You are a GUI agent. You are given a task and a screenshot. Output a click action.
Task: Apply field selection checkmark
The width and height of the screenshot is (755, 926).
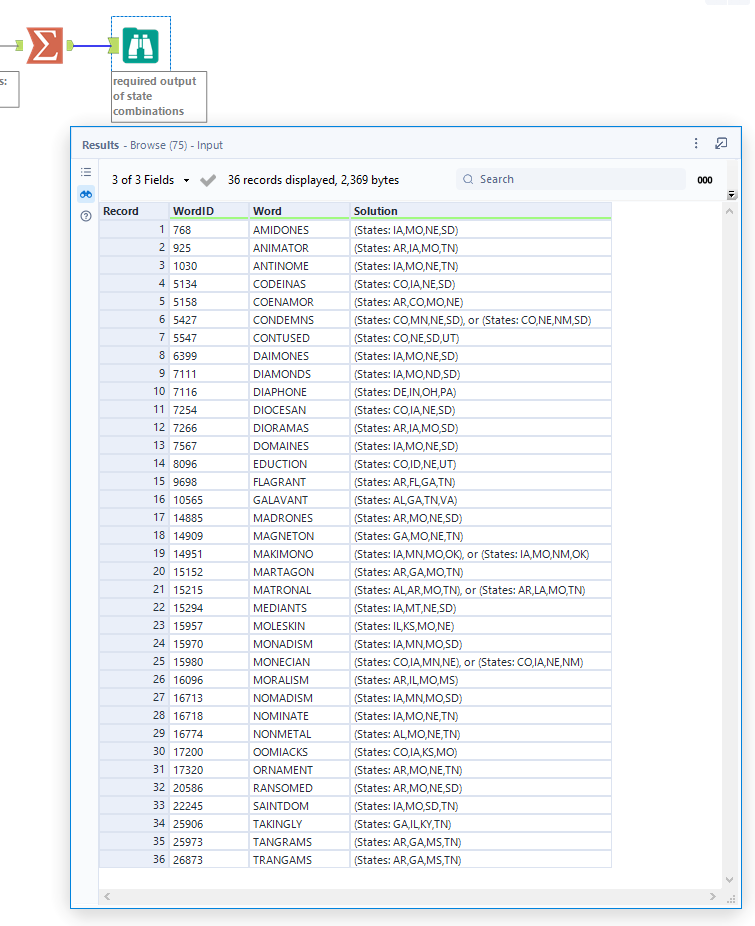(208, 180)
